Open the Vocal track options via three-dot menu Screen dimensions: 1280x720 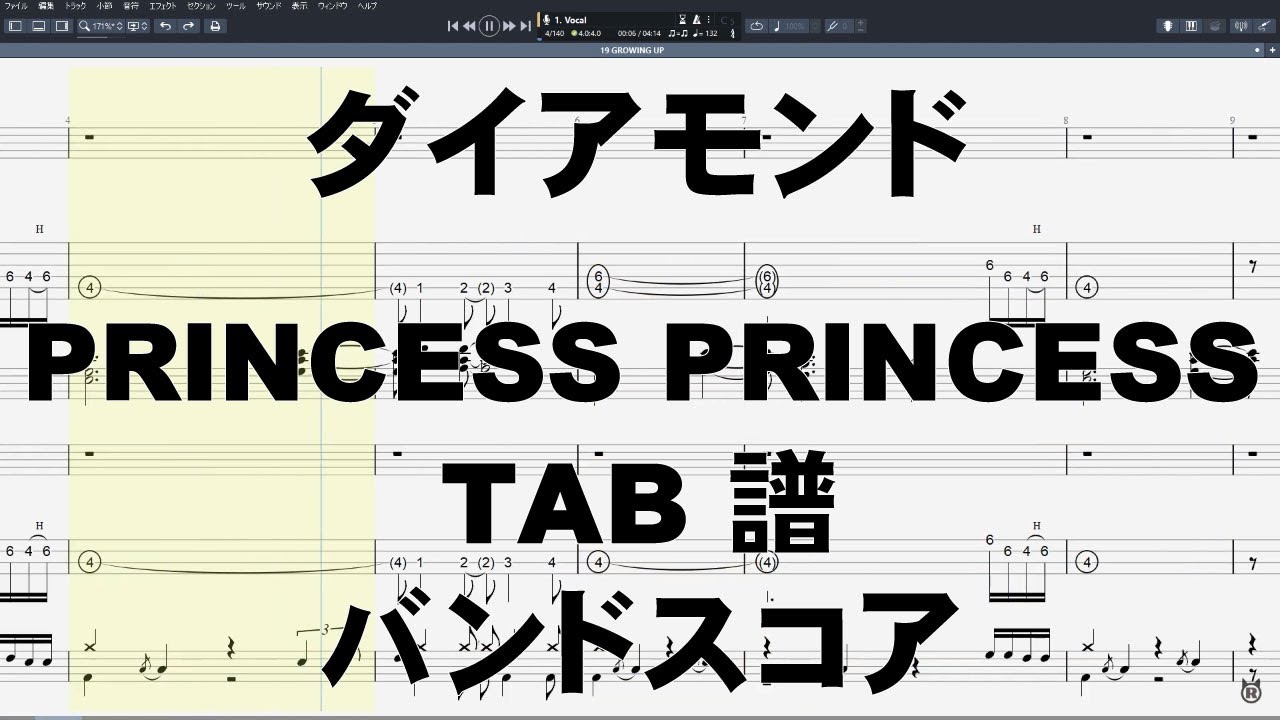pos(709,18)
